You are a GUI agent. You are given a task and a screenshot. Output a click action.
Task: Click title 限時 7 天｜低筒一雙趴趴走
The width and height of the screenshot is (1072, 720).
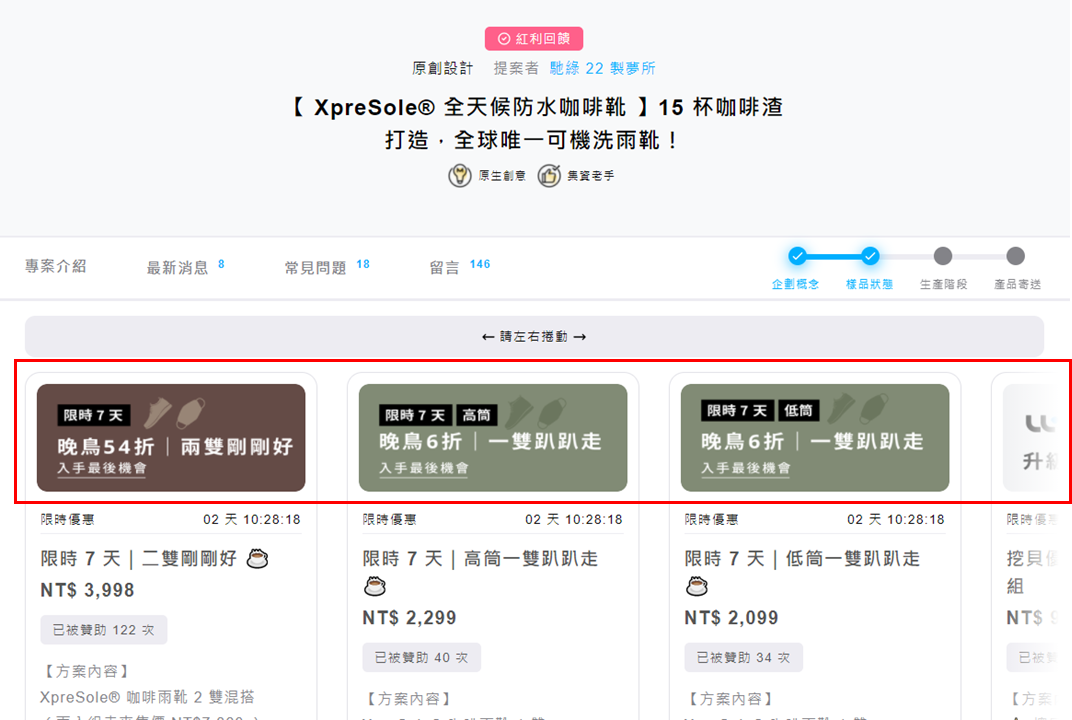click(803, 559)
